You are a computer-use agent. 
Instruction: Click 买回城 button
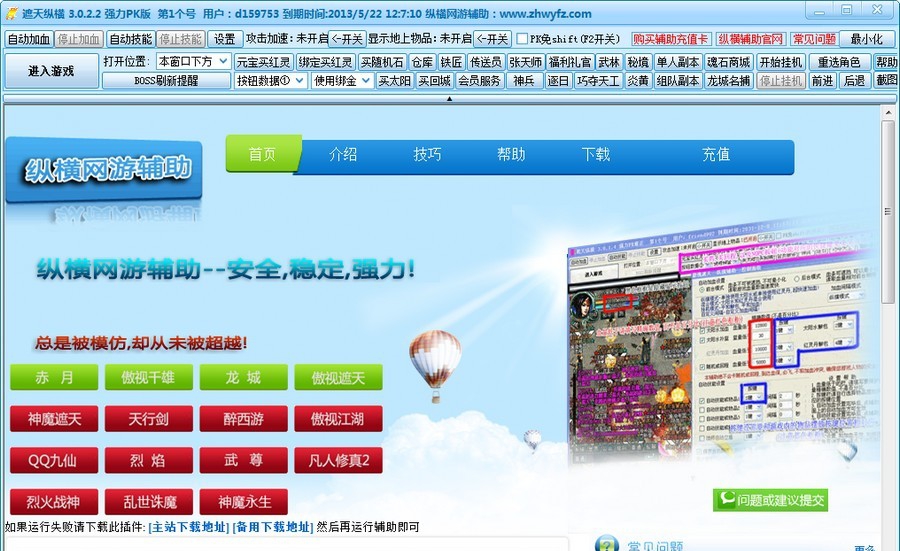(435, 80)
